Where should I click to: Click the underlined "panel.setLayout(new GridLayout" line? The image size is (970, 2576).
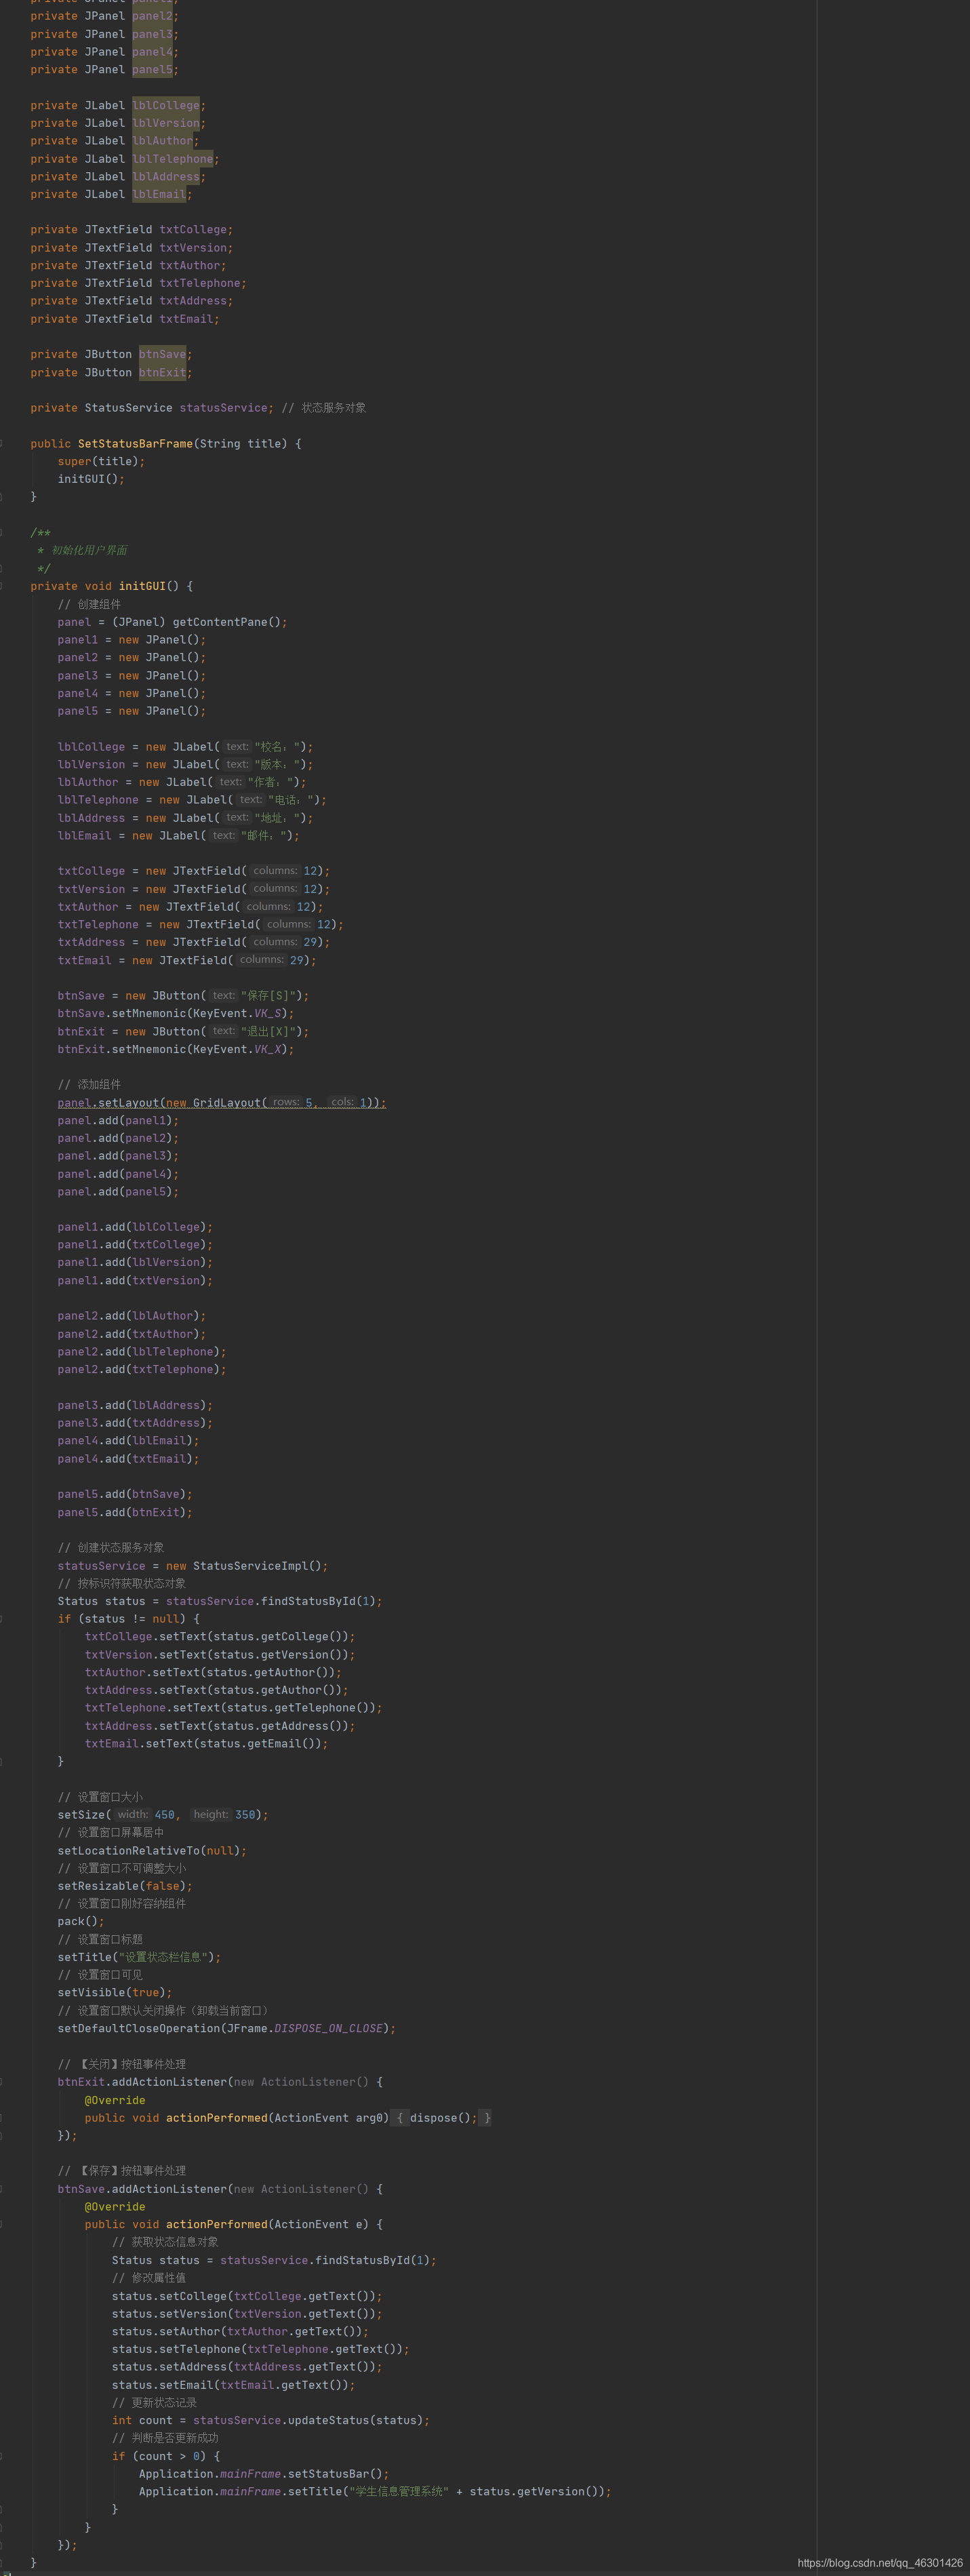[221, 1102]
